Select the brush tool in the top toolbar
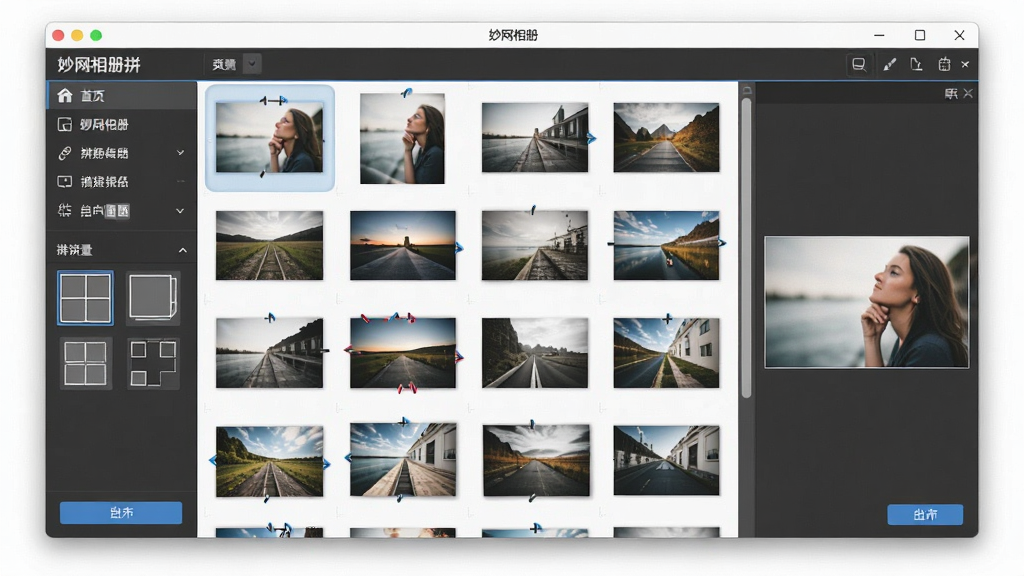The image size is (1024, 576). [x=889, y=64]
